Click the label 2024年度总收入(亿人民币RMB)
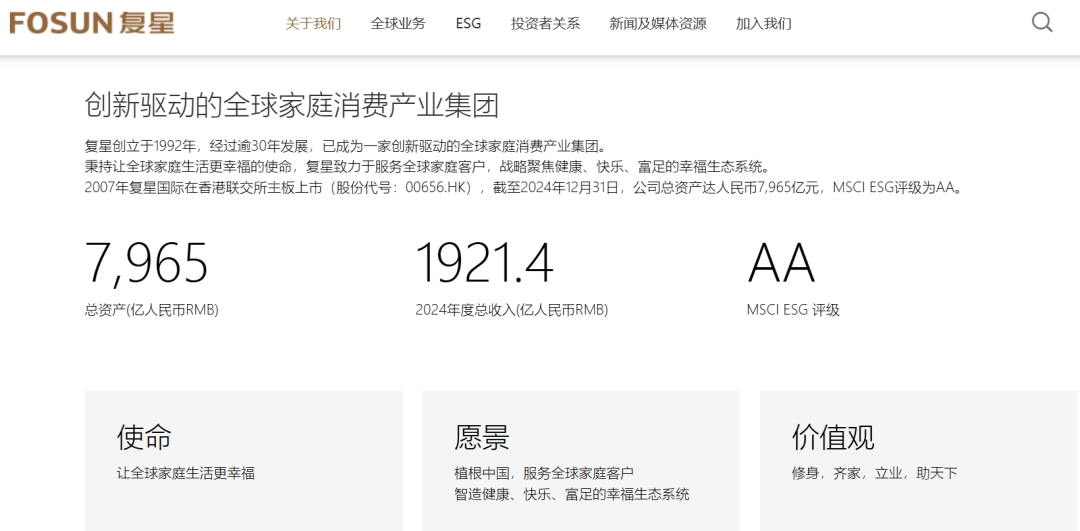 click(512, 310)
